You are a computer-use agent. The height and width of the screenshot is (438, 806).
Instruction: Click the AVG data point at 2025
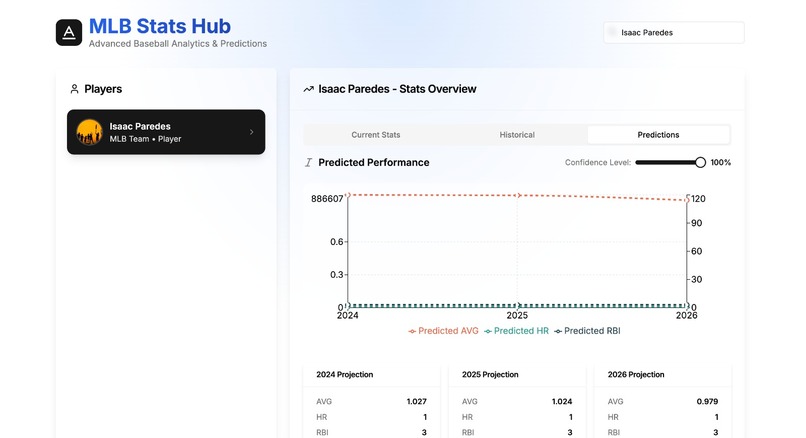[x=518, y=195]
